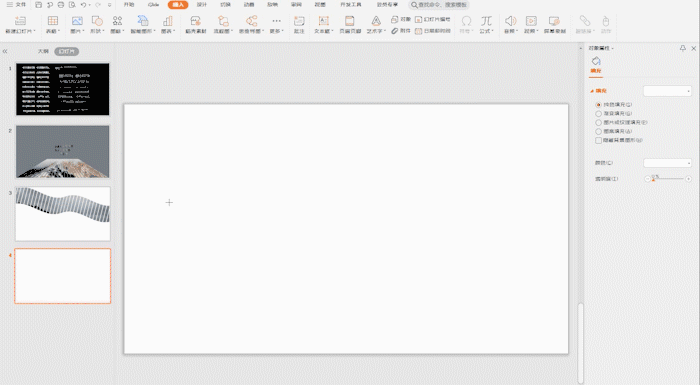Open the Transitions ribbon tab
Viewport: 700px width, 385px height.
point(225,5)
